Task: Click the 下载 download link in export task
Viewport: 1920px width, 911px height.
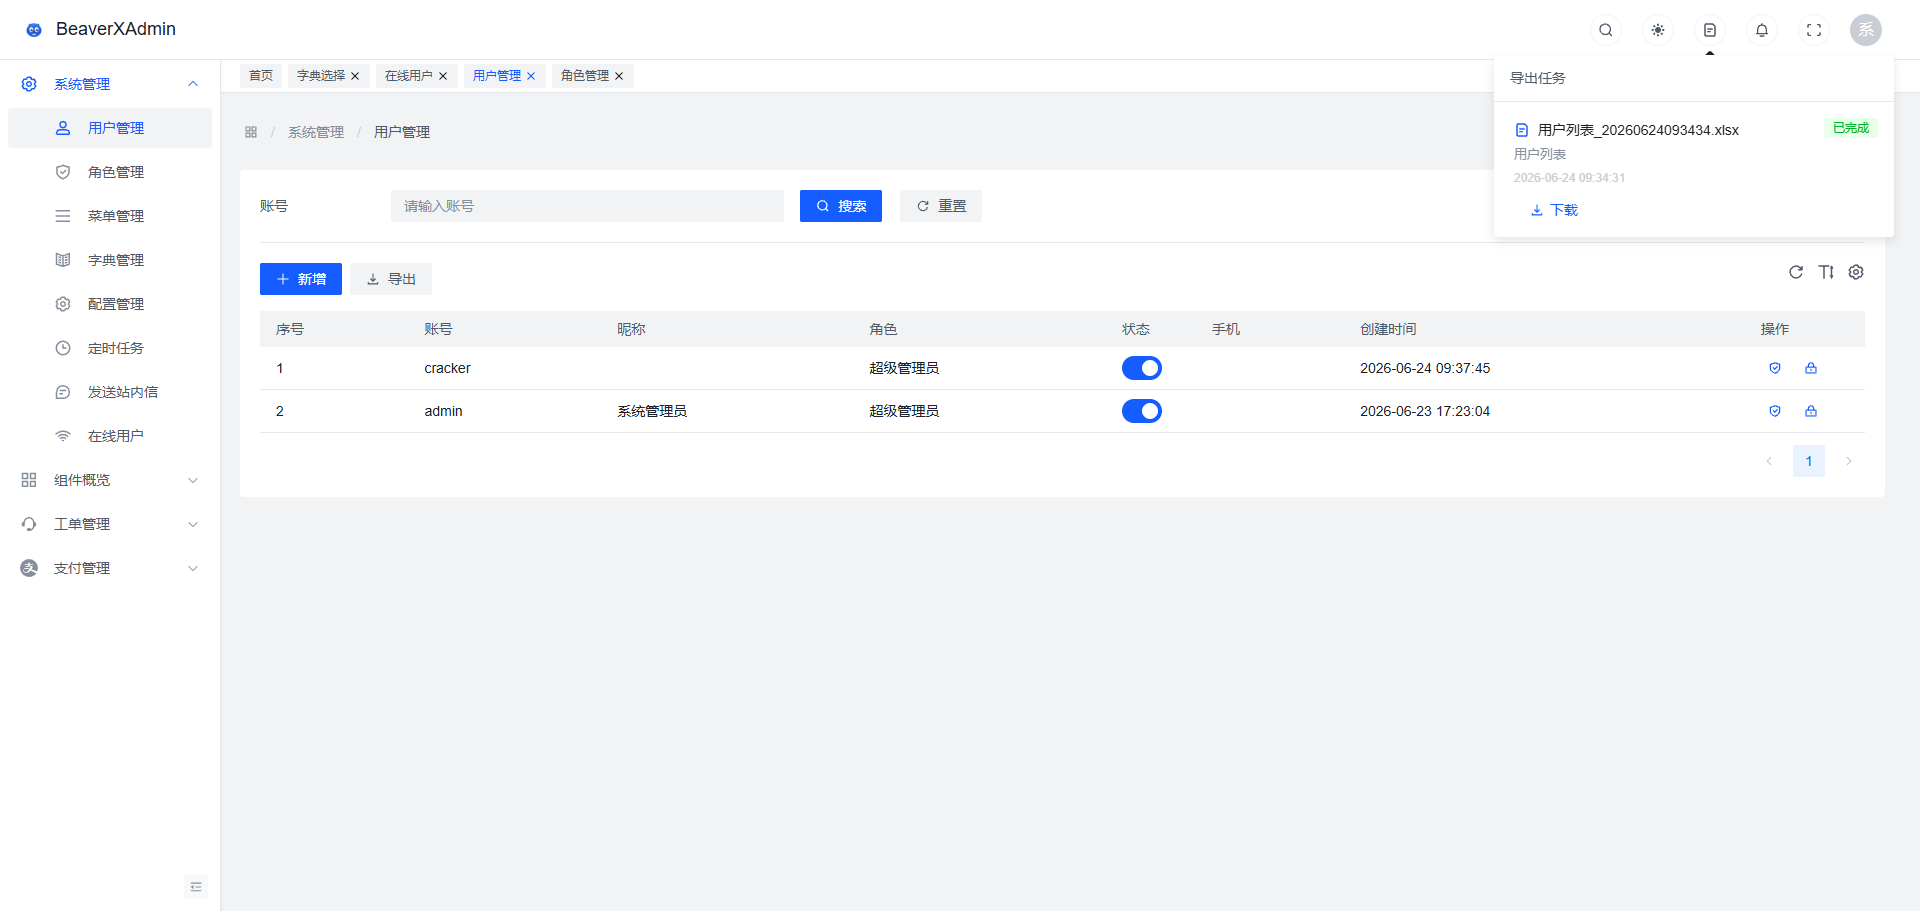Action: coord(1554,210)
